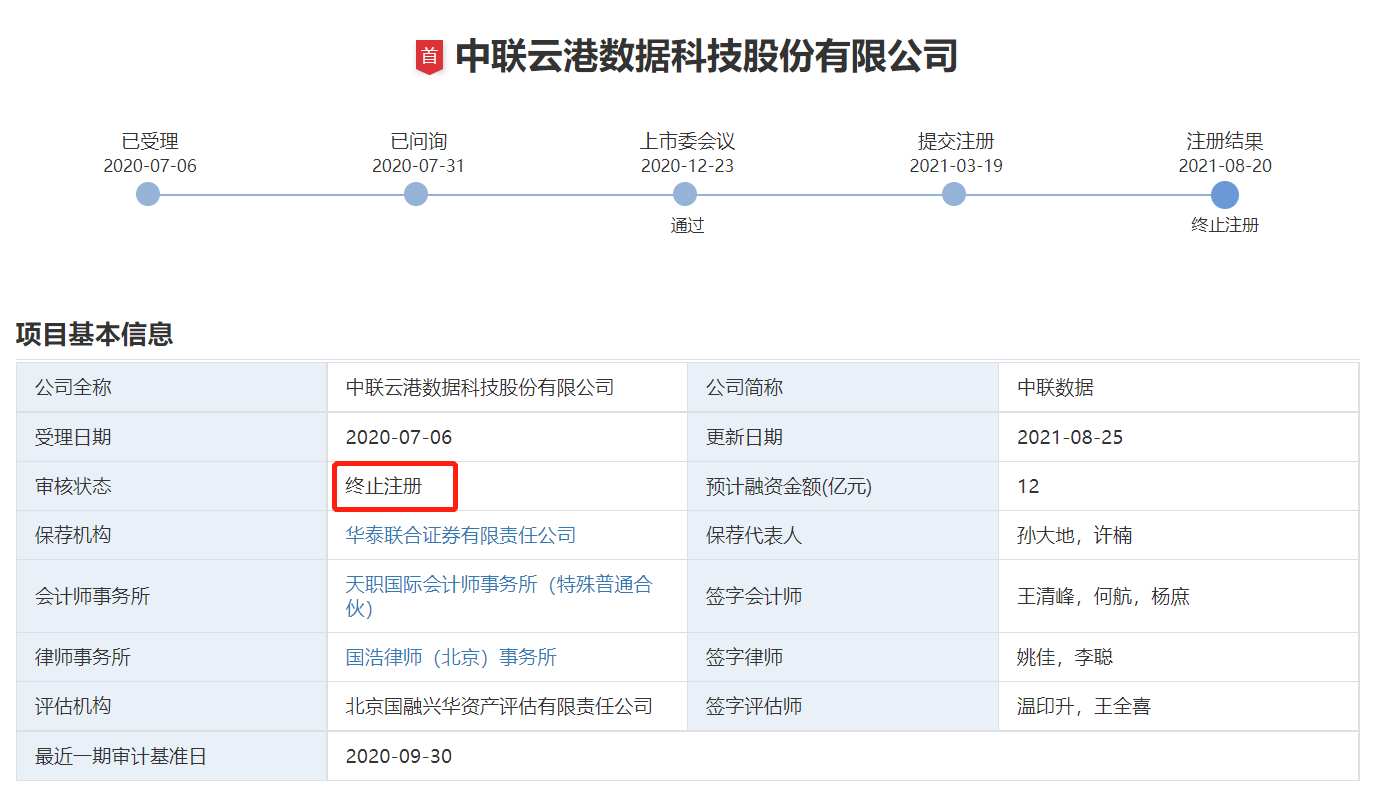Click the 提交注册 timeline node circle
The image size is (1389, 789).
(954, 194)
